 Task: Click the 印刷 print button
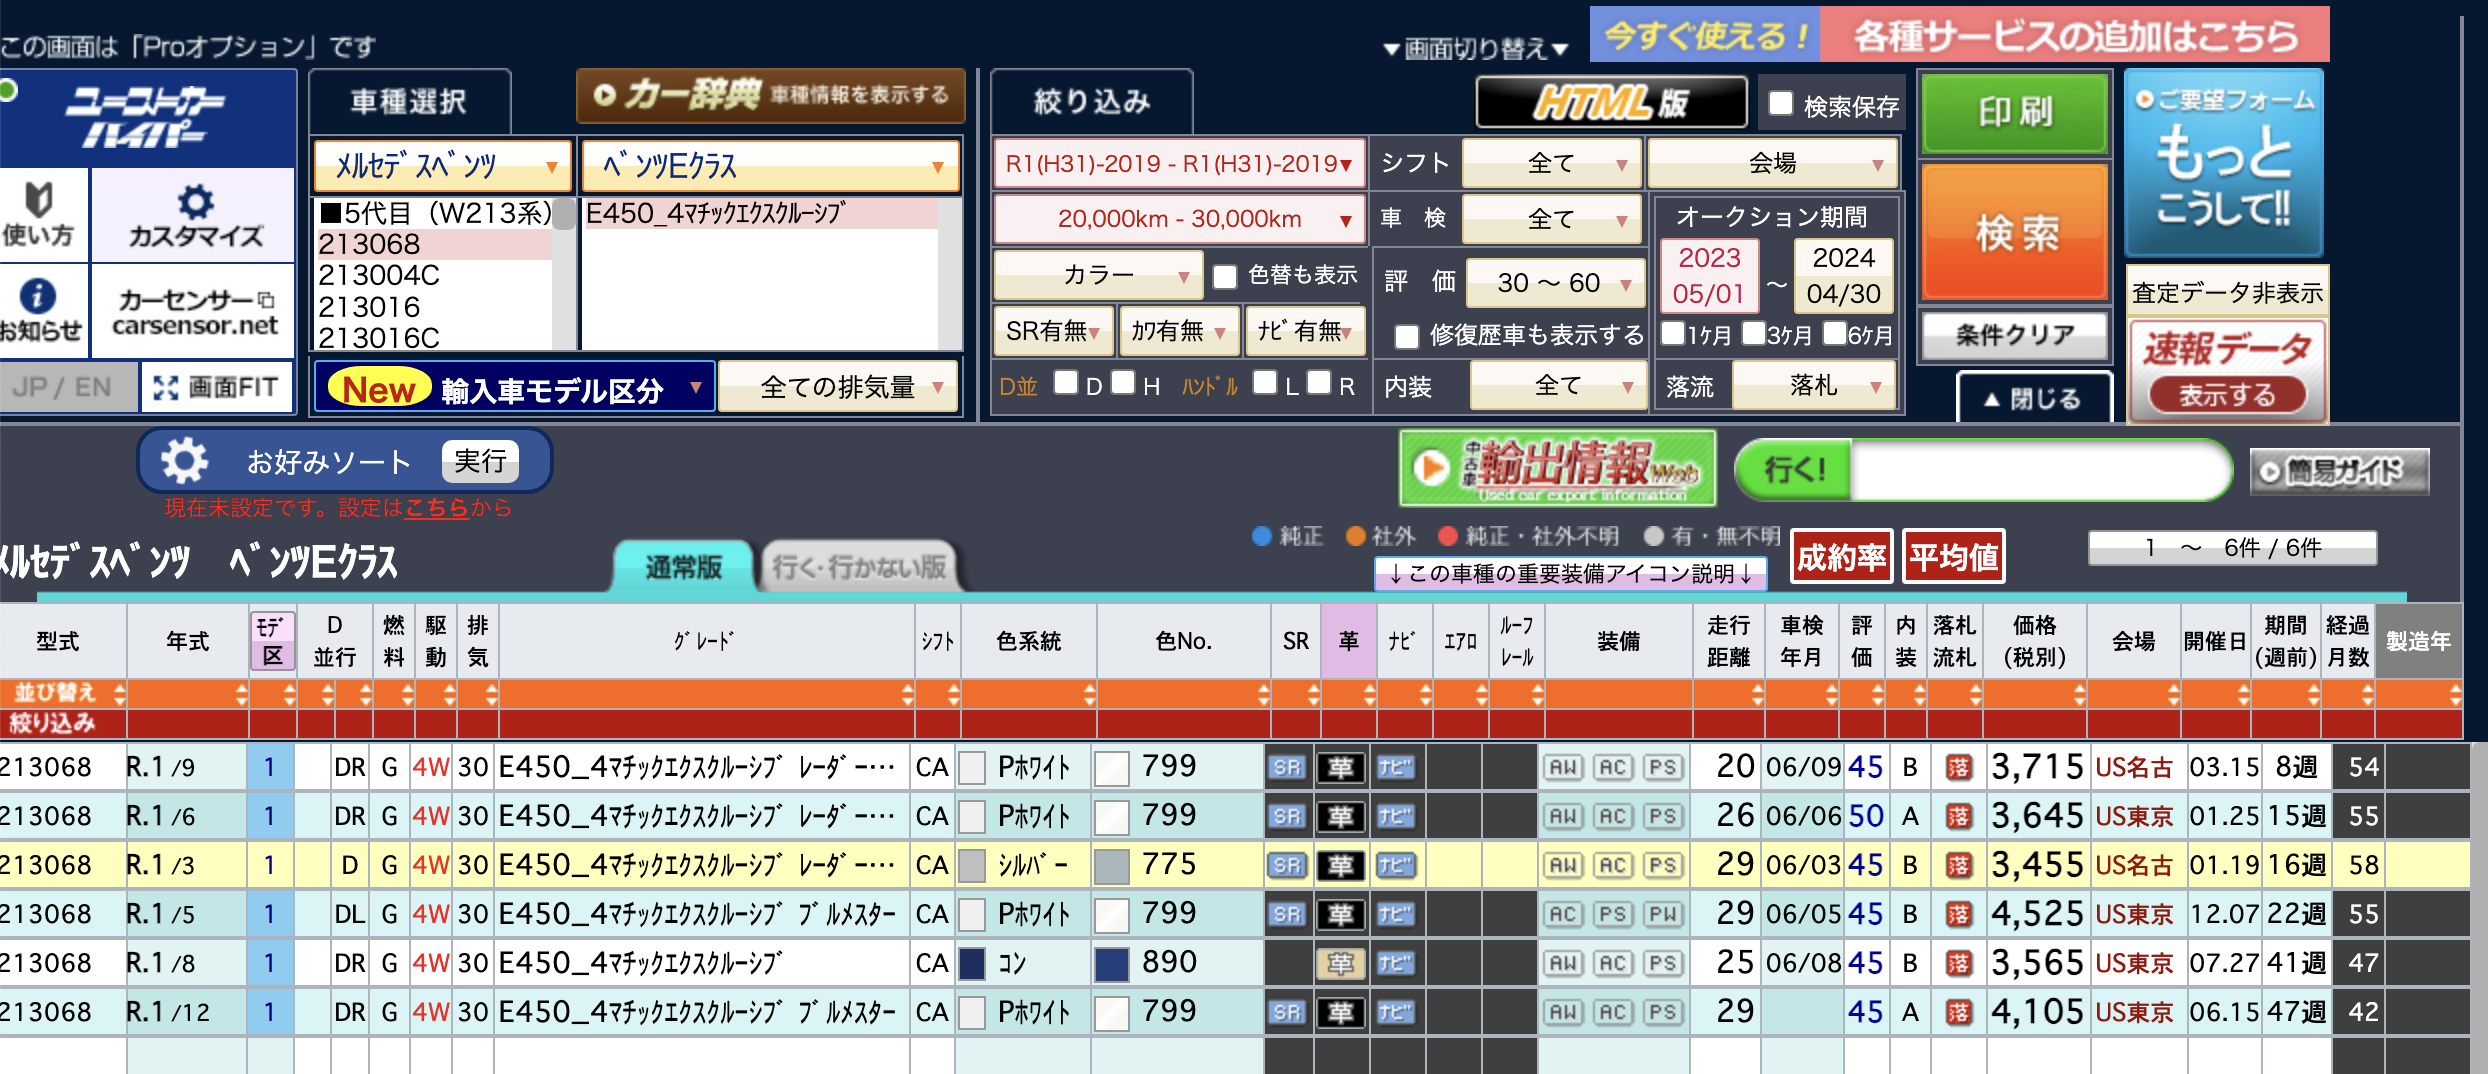pyautogui.click(x=2015, y=112)
